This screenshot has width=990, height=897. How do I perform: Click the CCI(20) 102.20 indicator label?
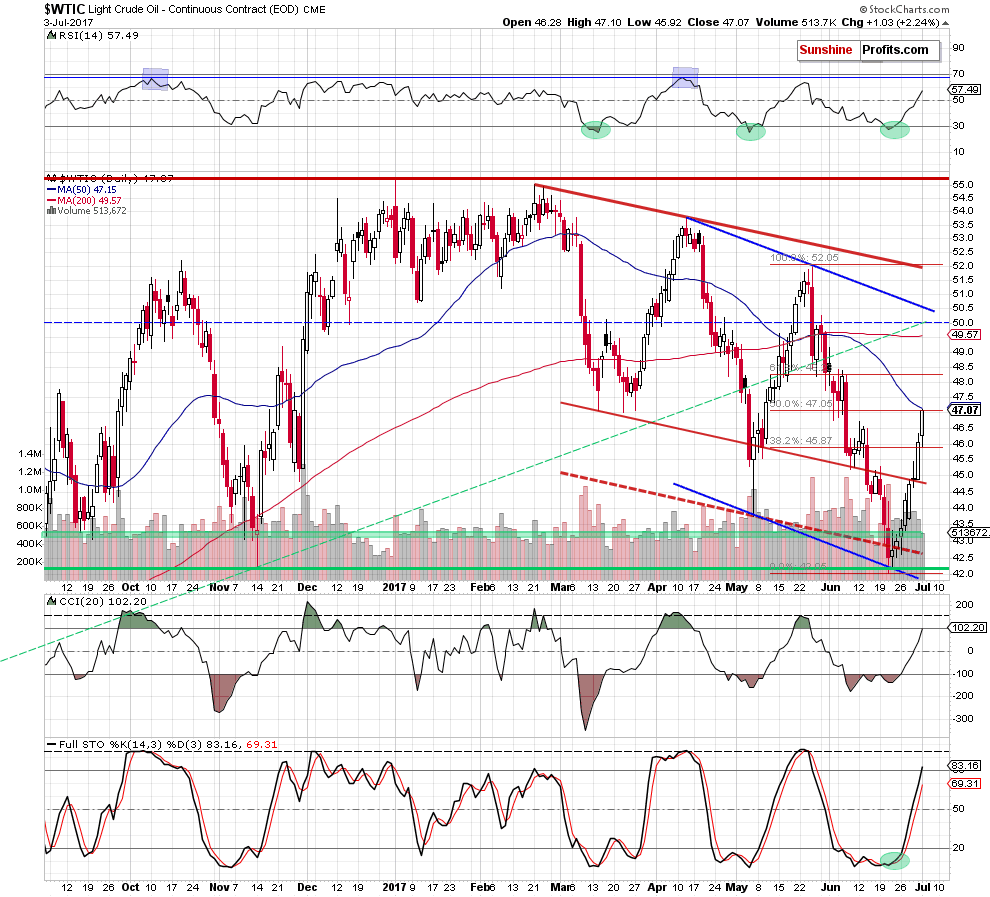pos(102,602)
